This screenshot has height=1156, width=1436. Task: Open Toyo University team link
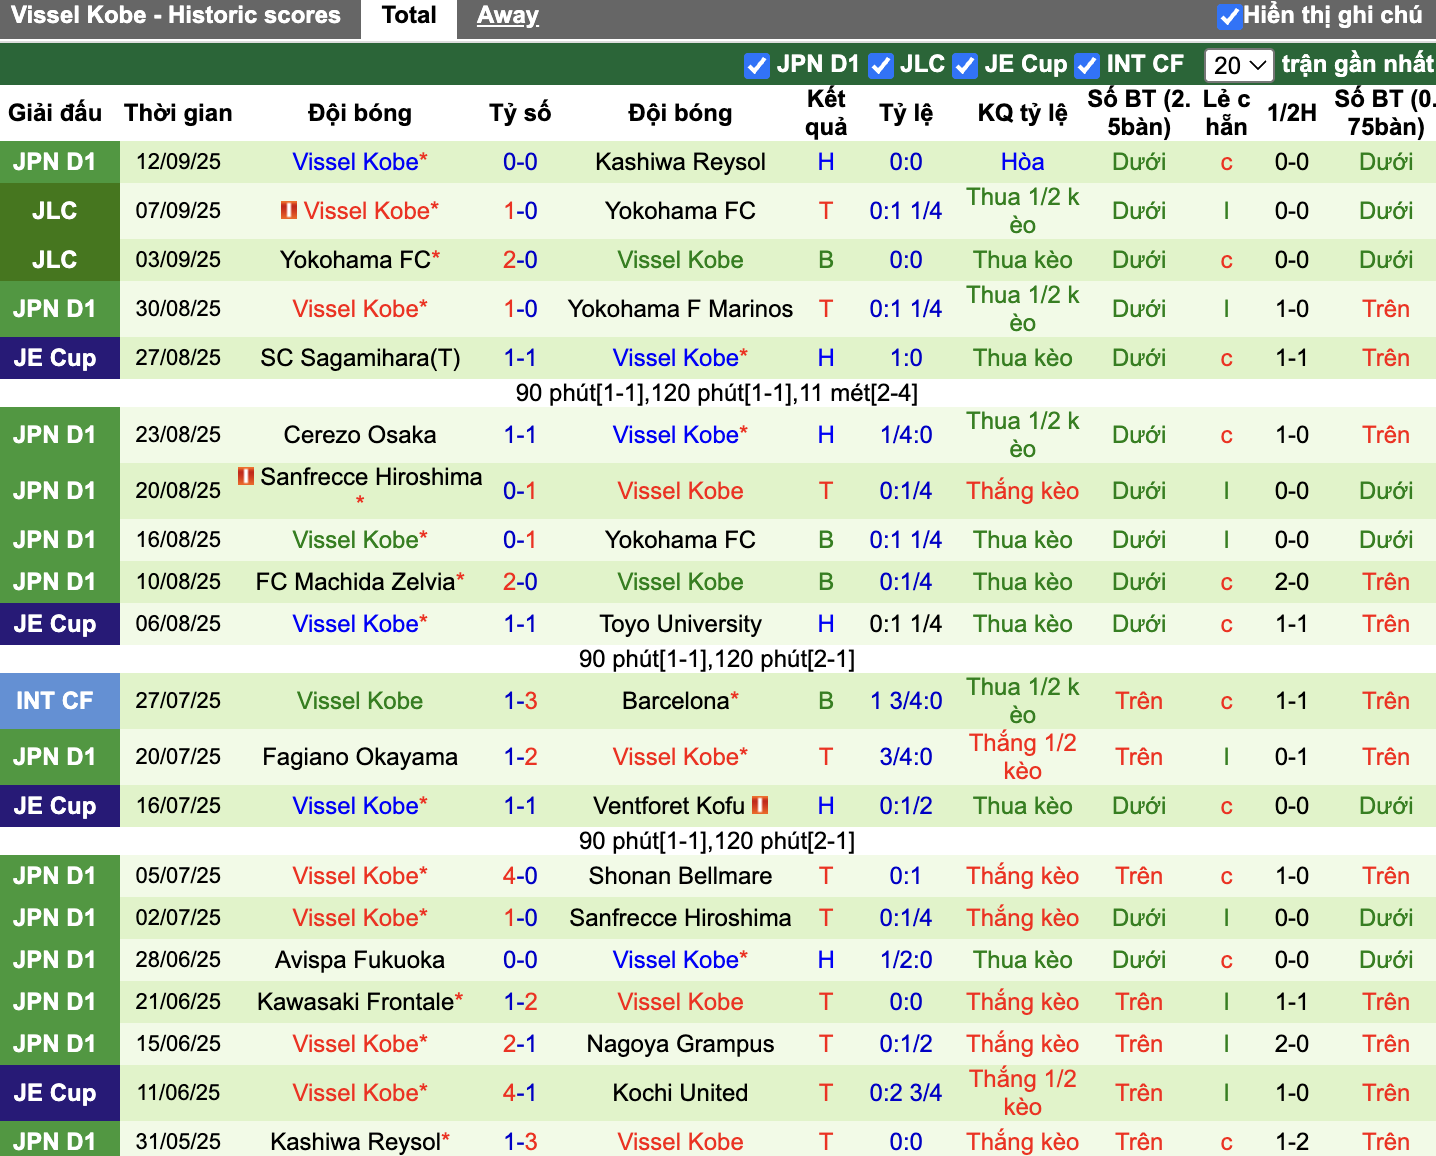tap(680, 624)
